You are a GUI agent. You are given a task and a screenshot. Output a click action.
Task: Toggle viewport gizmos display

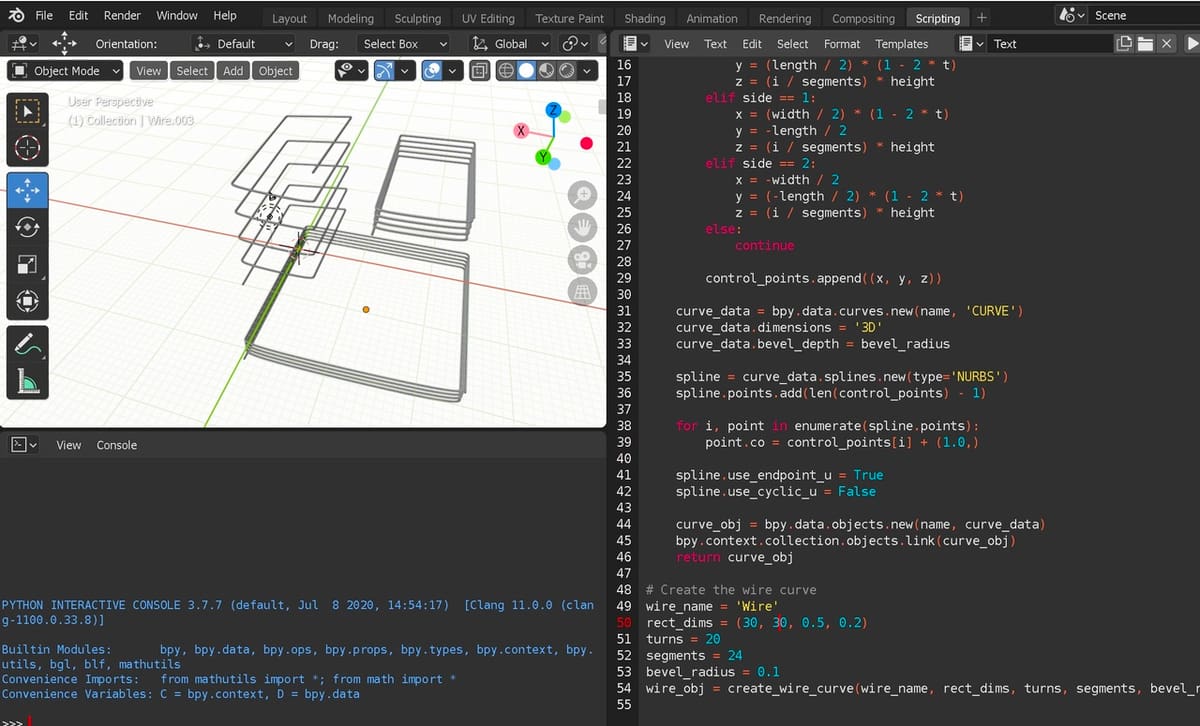[384, 71]
